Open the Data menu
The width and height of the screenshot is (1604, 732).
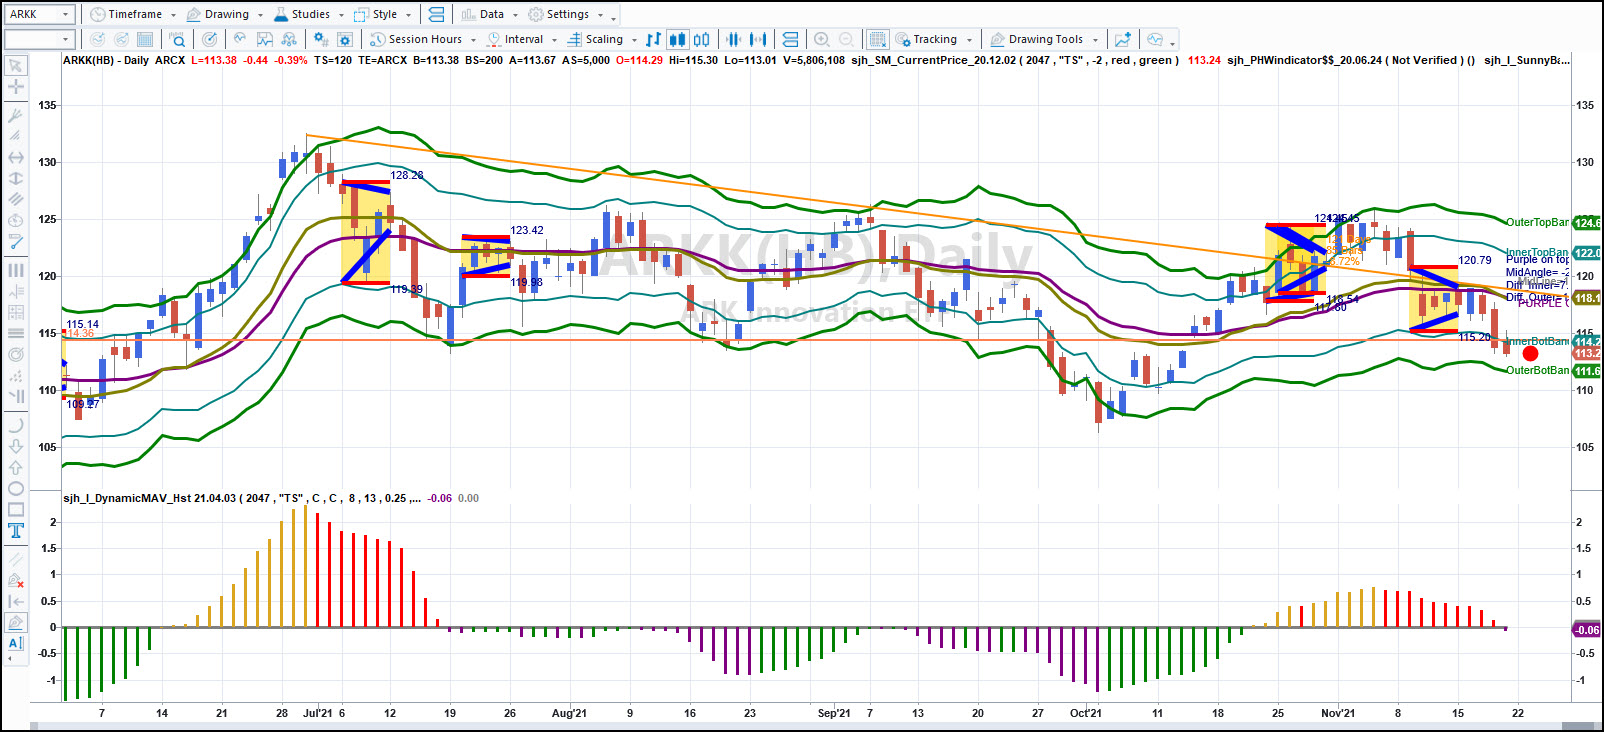(x=490, y=14)
